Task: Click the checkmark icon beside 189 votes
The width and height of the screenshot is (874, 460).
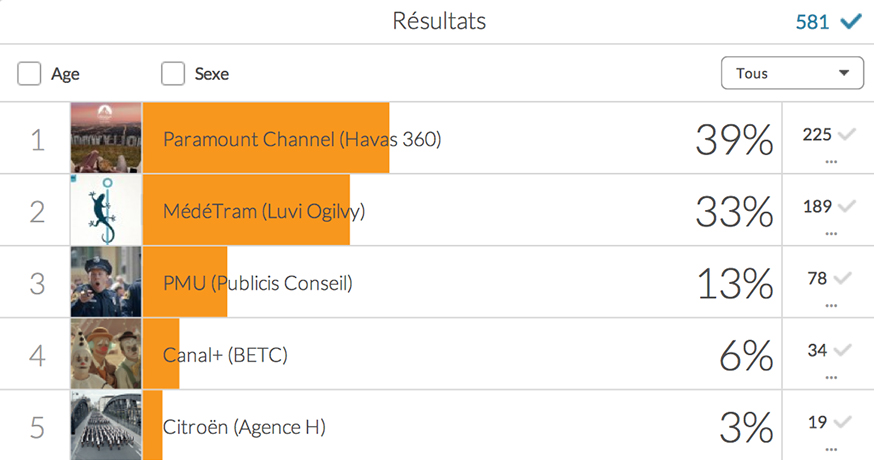Action: (x=846, y=206)
